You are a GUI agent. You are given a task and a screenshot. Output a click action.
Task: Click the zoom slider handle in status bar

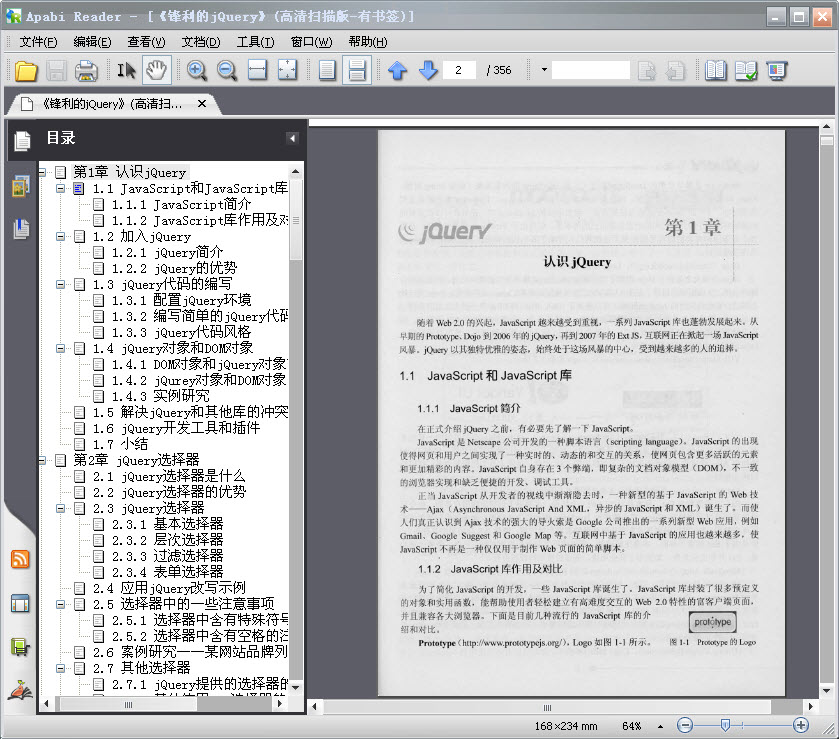tap(725, 726)
